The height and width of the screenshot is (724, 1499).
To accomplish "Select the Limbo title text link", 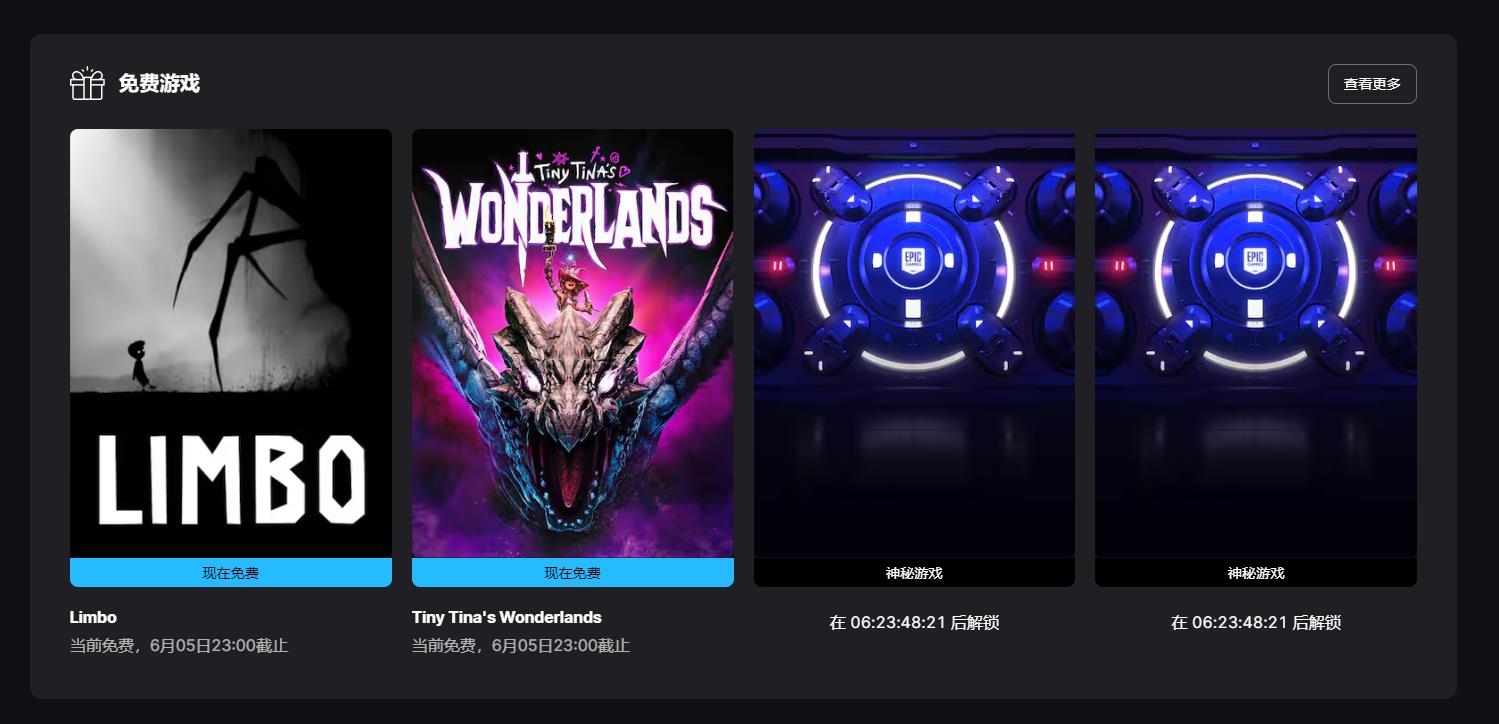I will click(93, 617).
